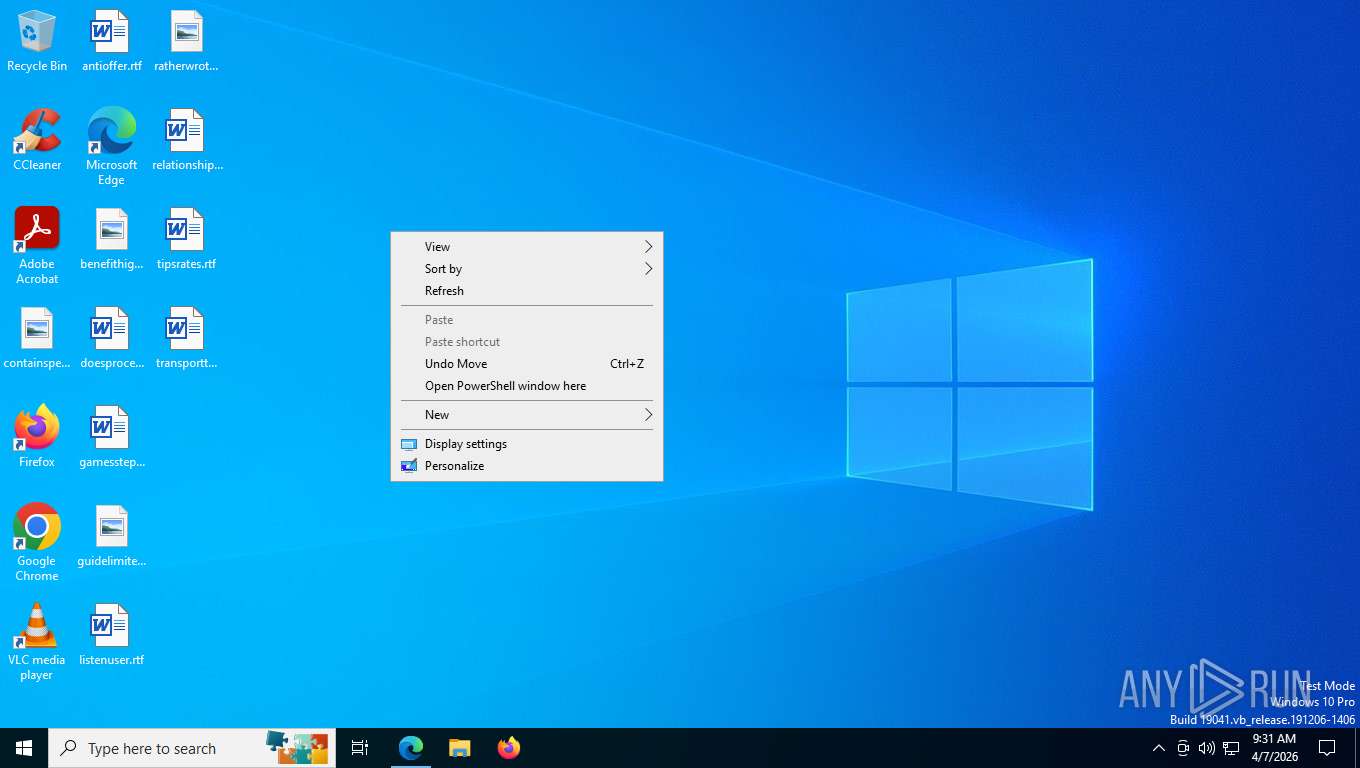The image size is (1360, 768).
Task: Show hidden system tray icons
Action: point(1158,748)
